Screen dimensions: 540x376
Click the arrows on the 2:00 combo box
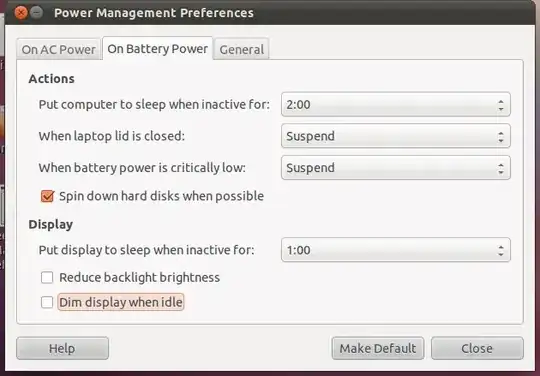click(501, 105)
